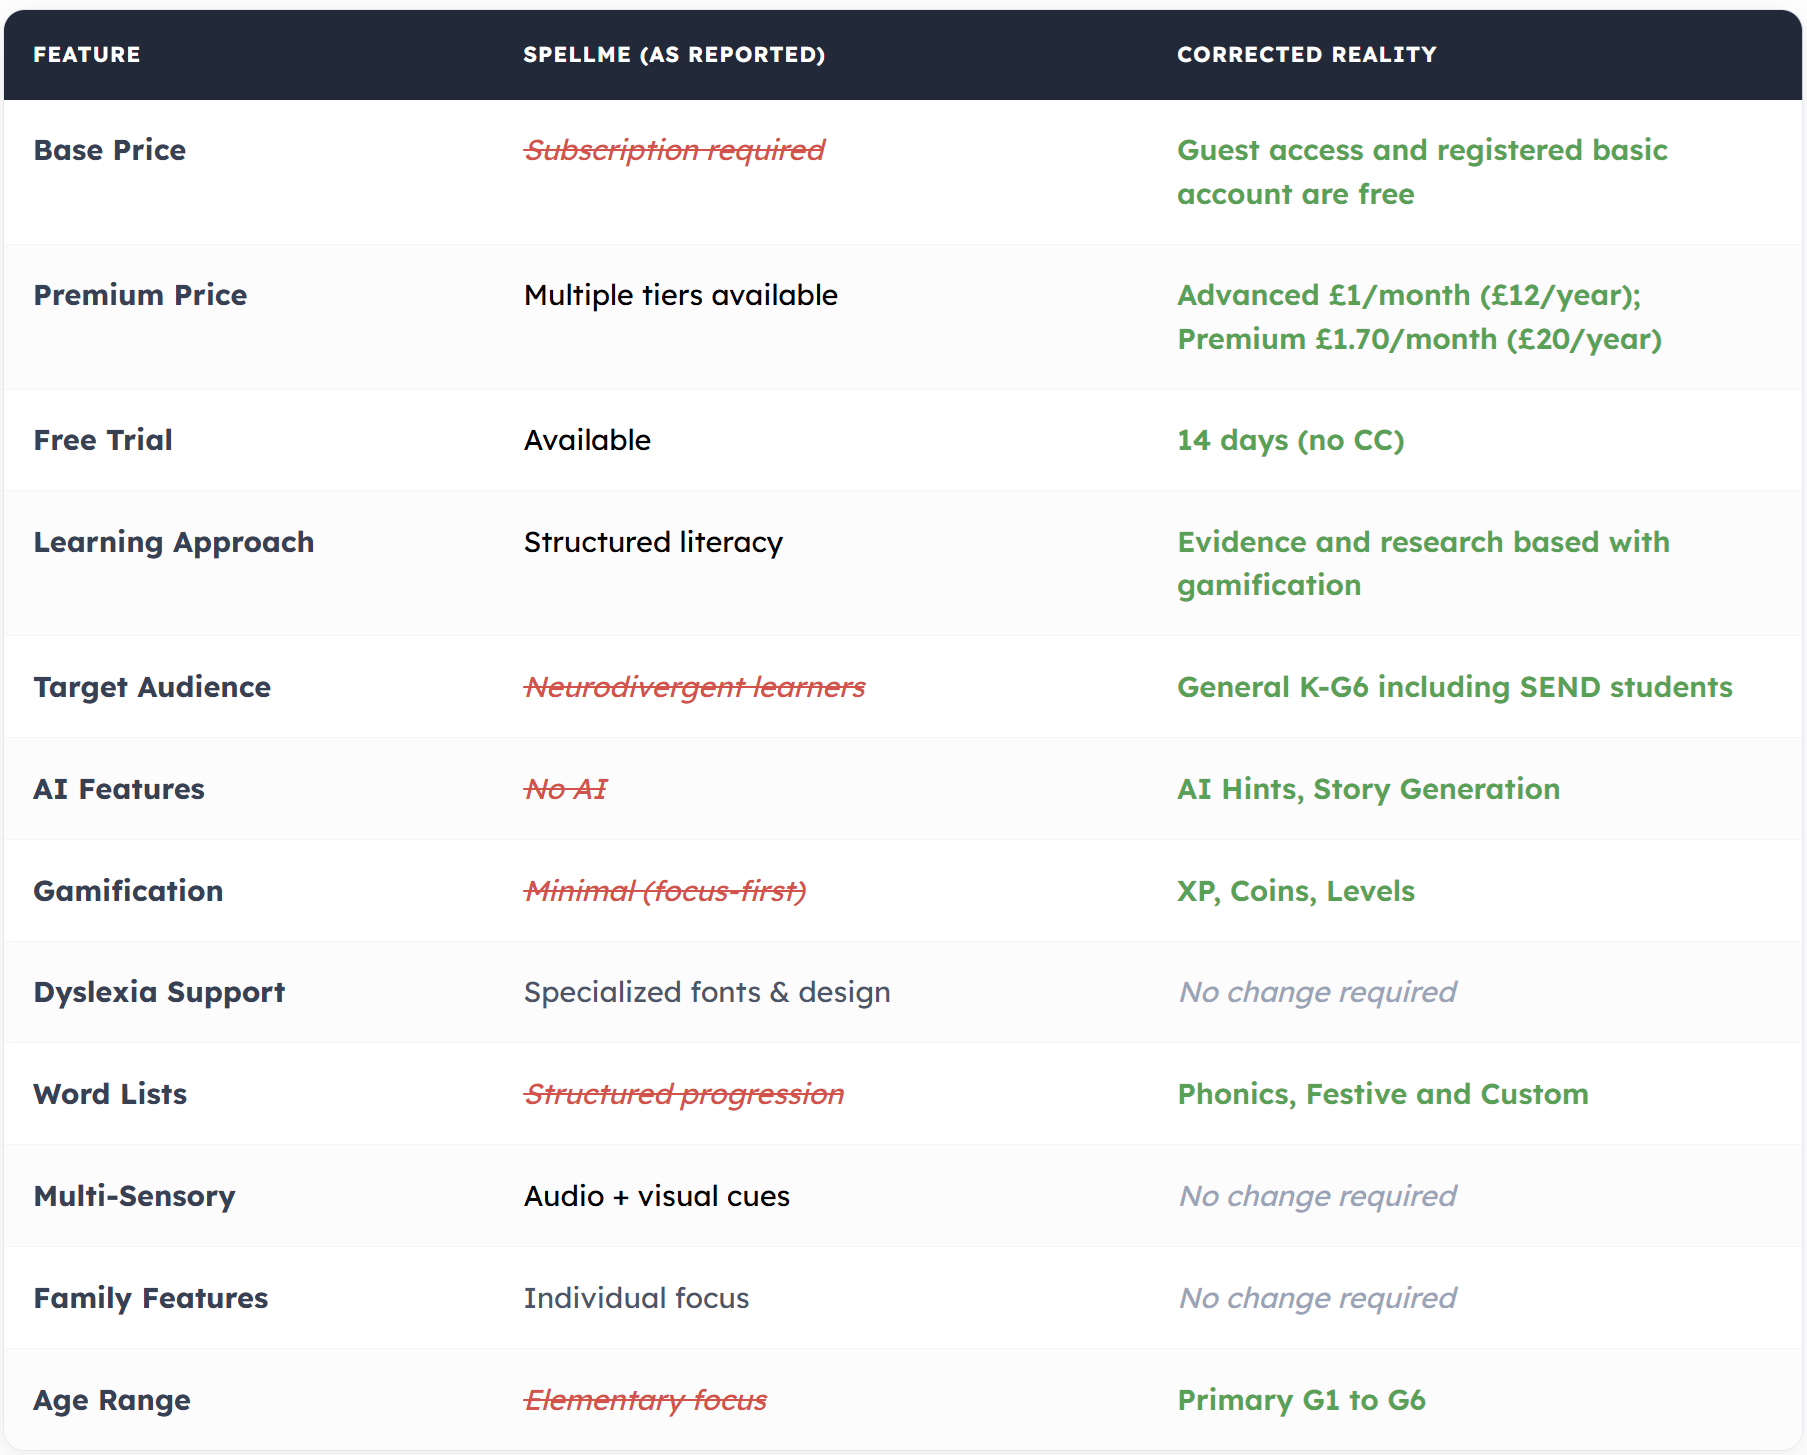Viewport: 1807px width, 1455px height.
Task: Click 'General K-G6 including SEND students'
Action: (x=1454, y=687)
